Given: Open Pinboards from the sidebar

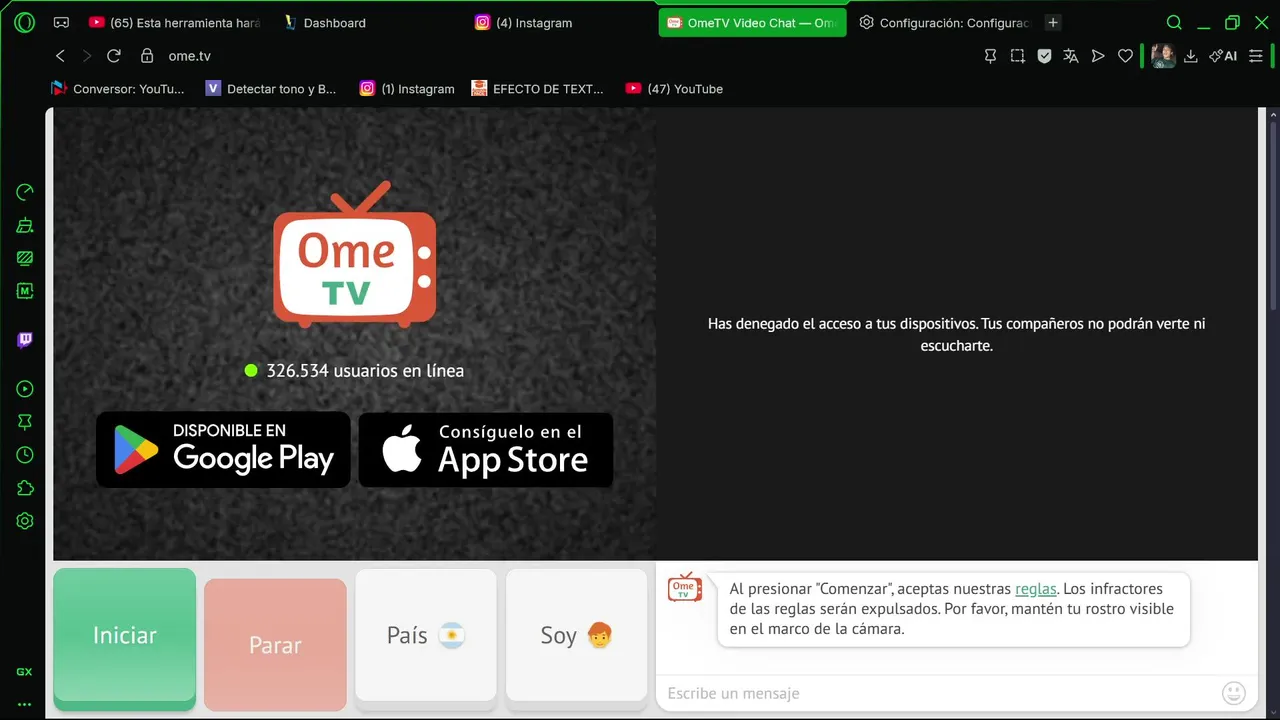Looking at the screenshot, I should coord(25,422).
